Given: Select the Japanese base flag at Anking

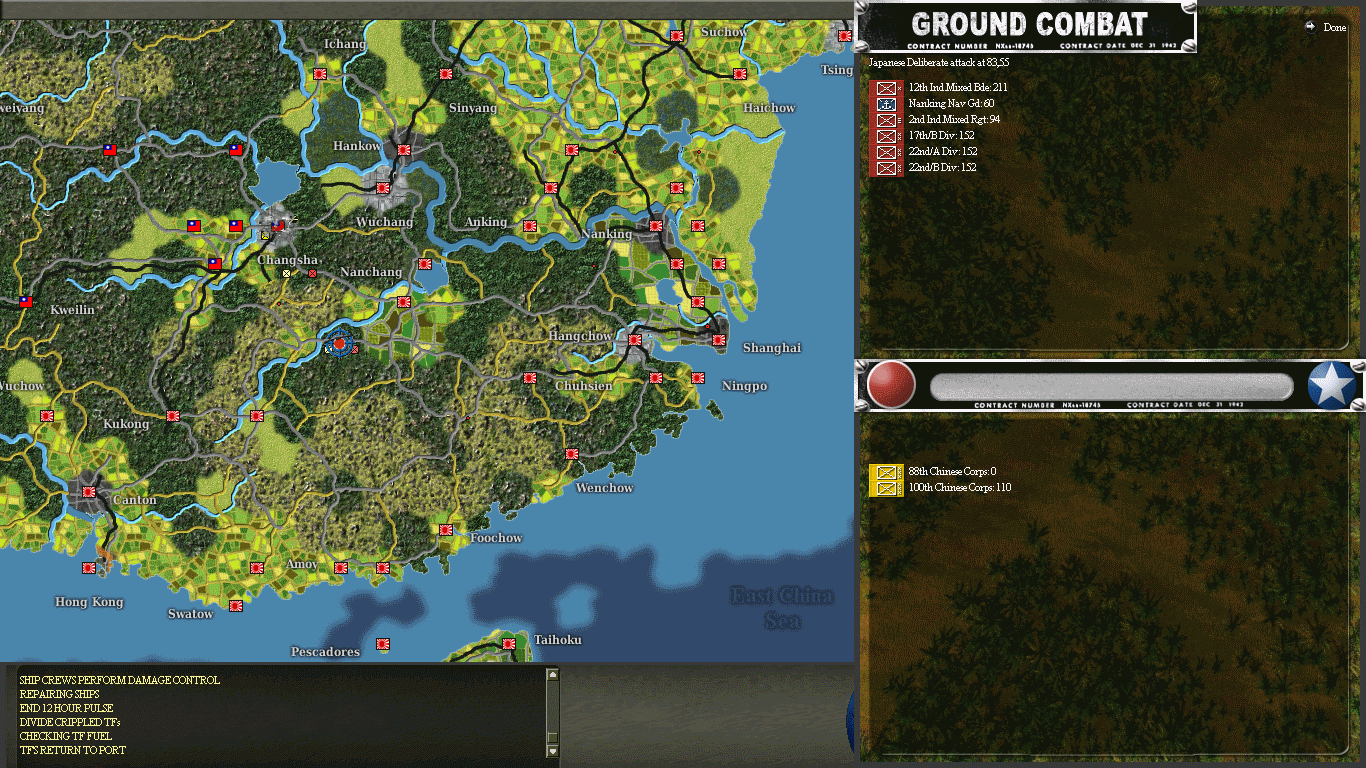Looking at the screenshot, I should tap(530, 226).
